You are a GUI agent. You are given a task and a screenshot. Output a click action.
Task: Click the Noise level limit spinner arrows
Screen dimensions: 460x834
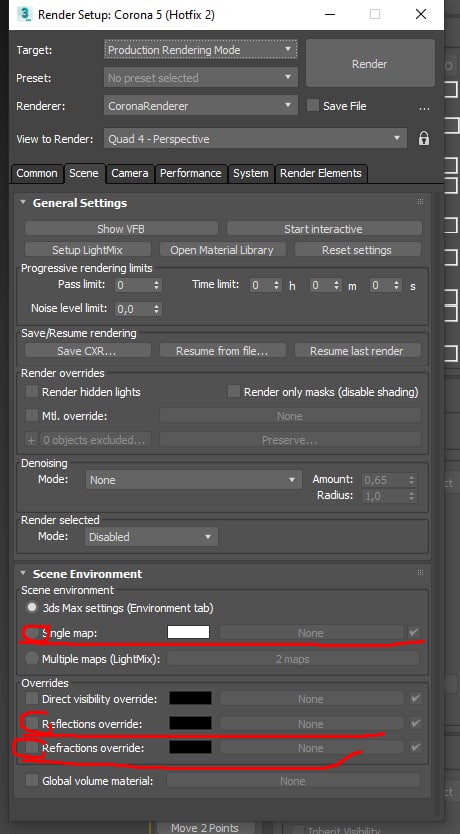pos(156,308)
